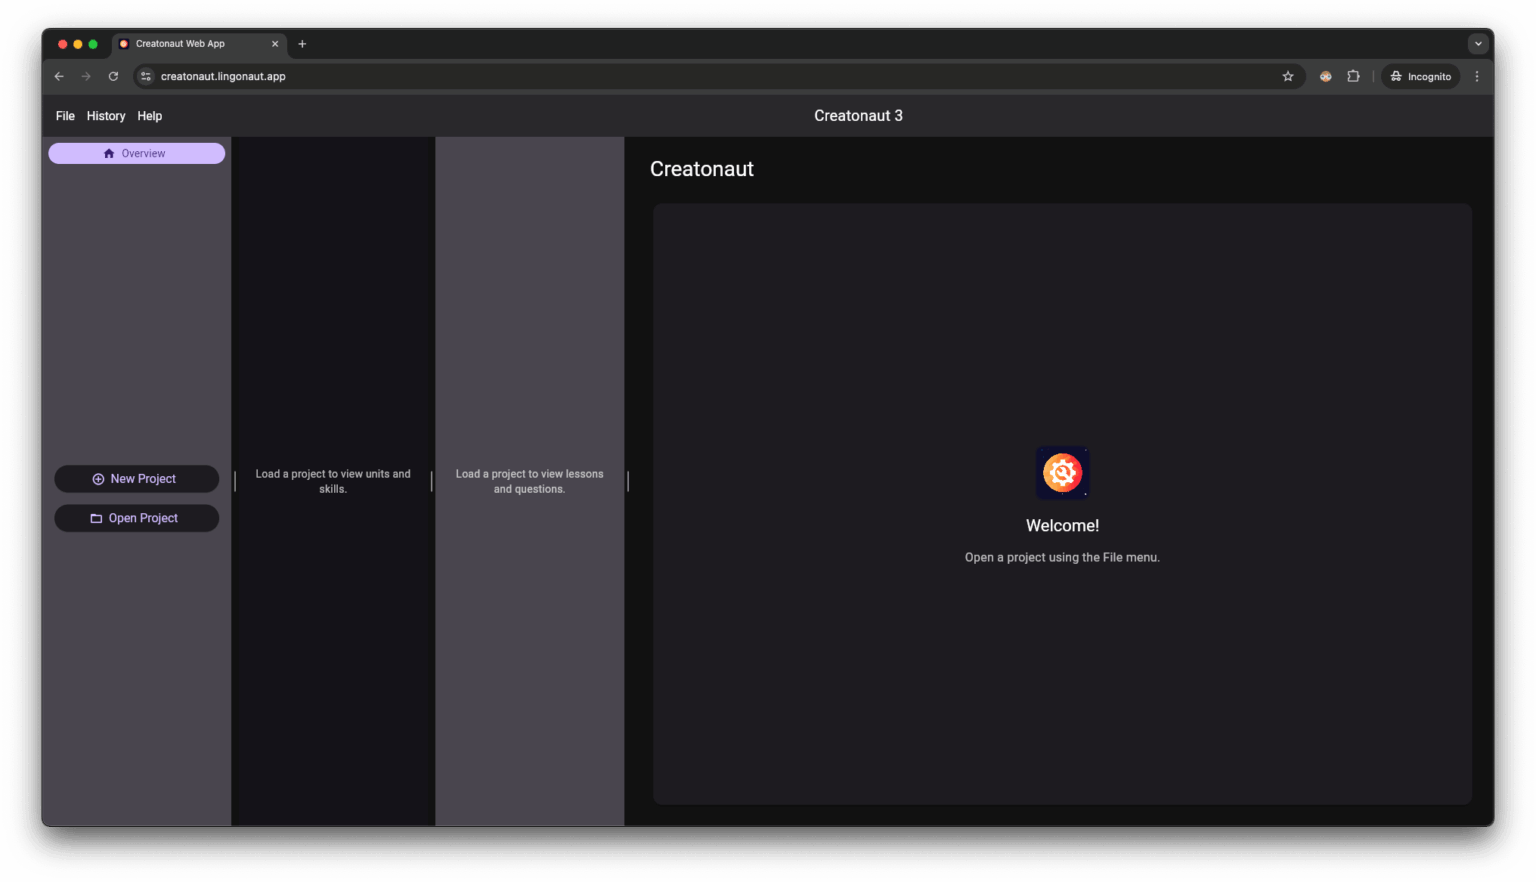Click the Creatonaut favicon on the browser tab
Screen dimensions: 1536x882
tap(123, 43)
